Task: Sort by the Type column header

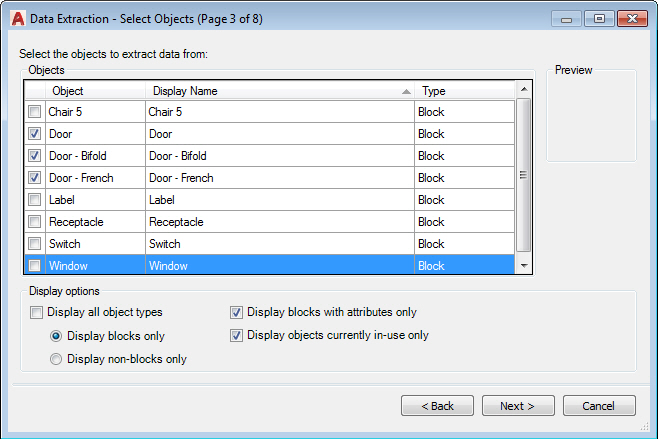Action: point(465,91)
